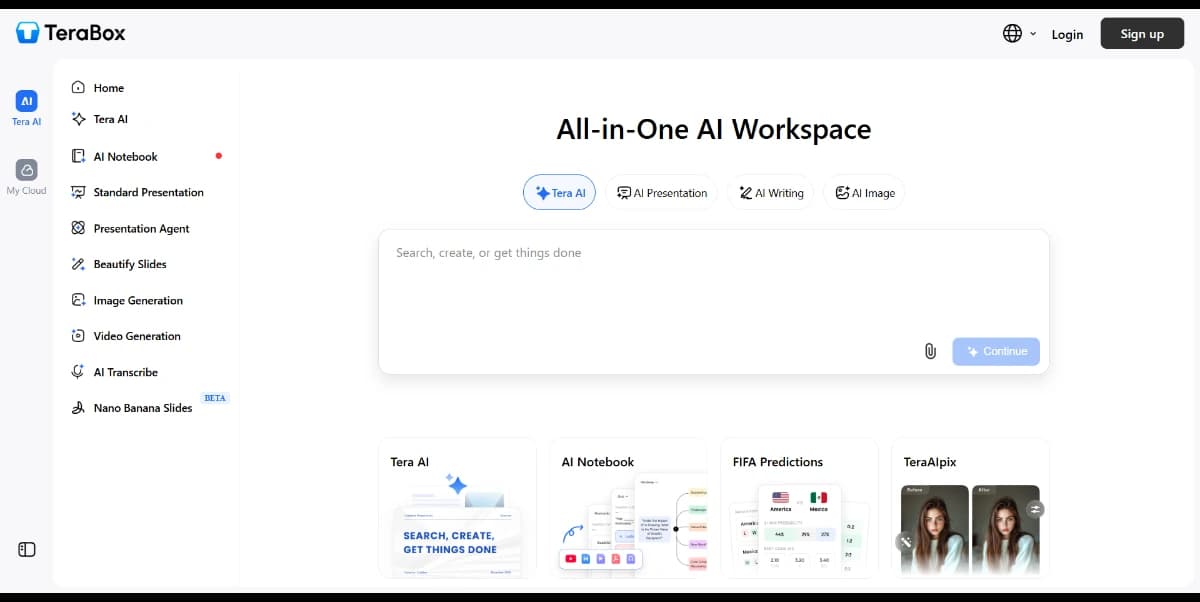Click the Presentation Agent icon

(78, 228)
